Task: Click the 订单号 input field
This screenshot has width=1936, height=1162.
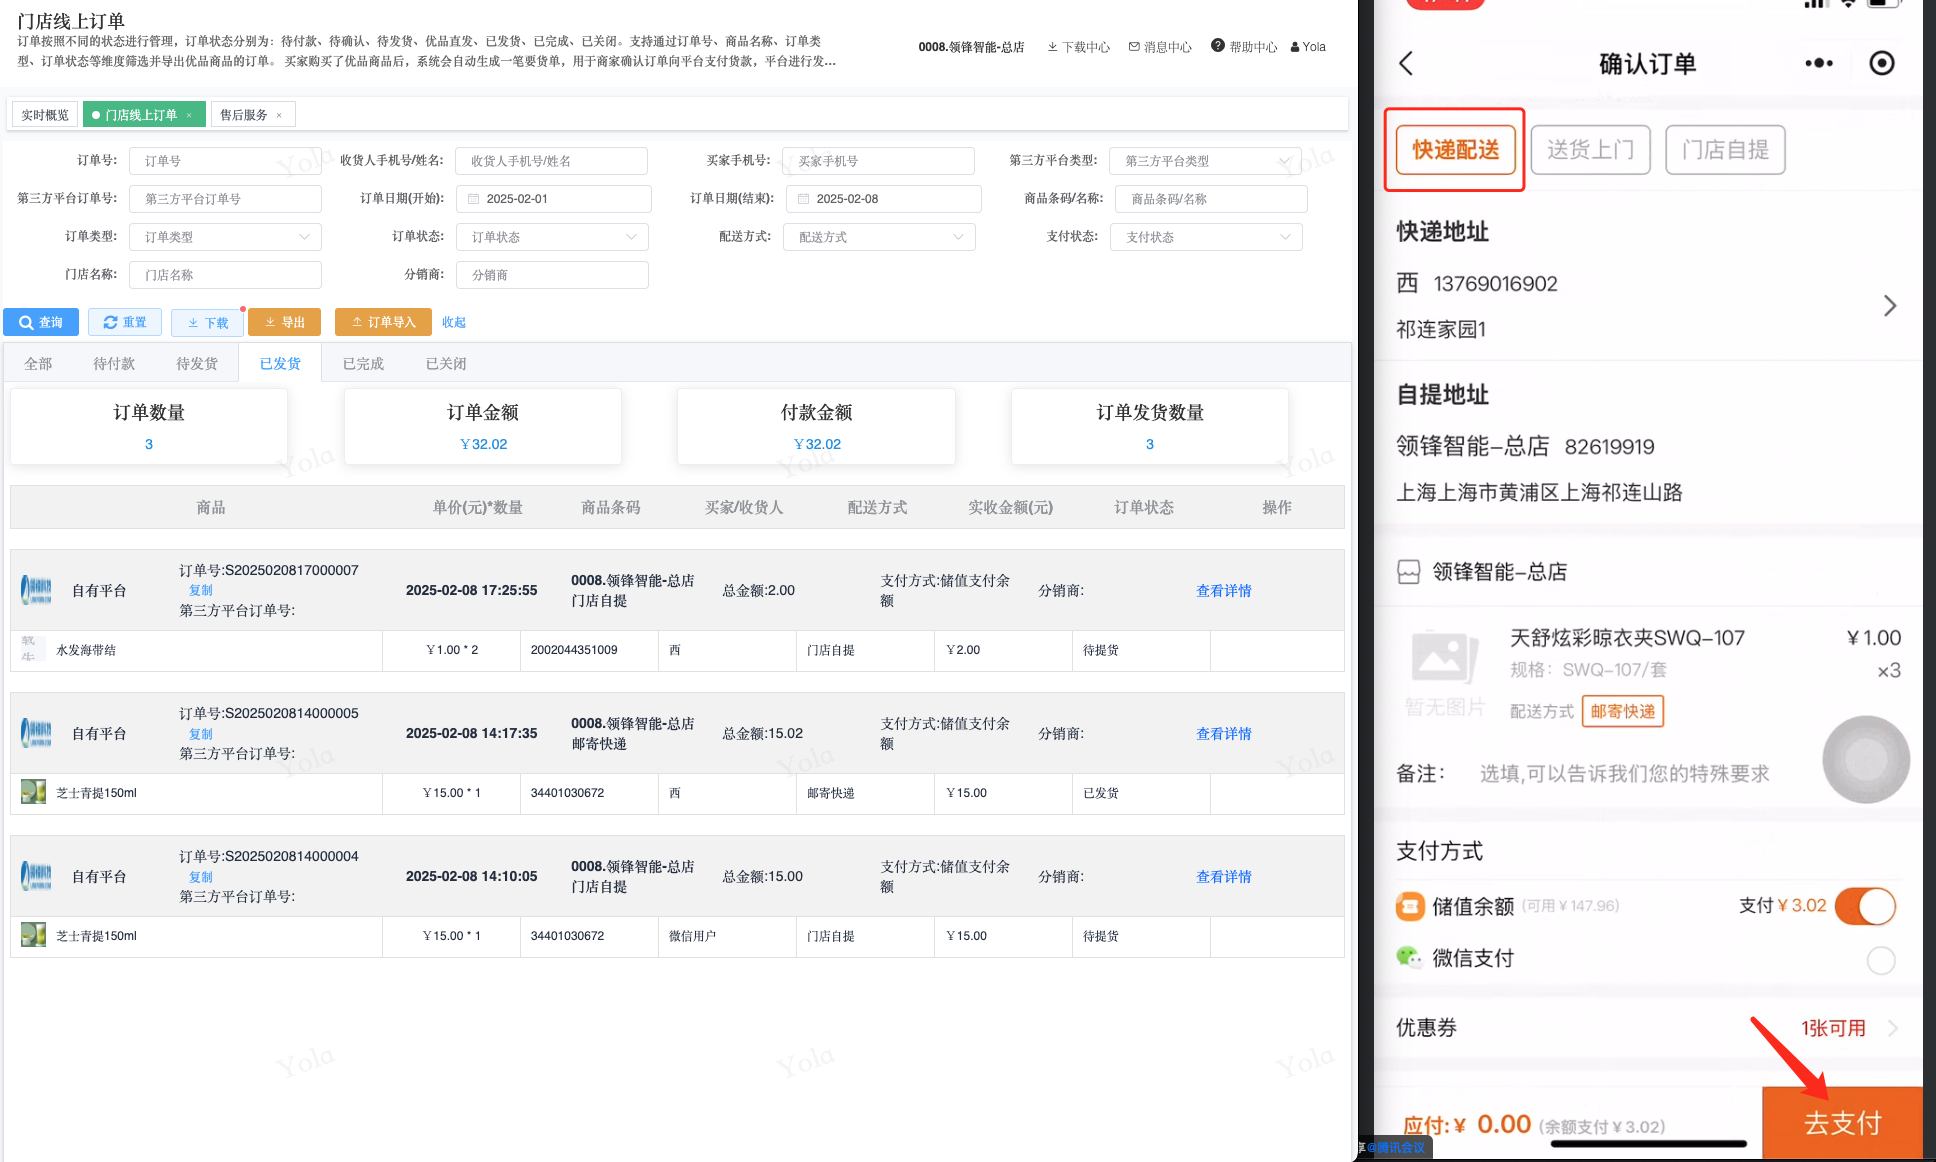Action: tap(225, 161)
